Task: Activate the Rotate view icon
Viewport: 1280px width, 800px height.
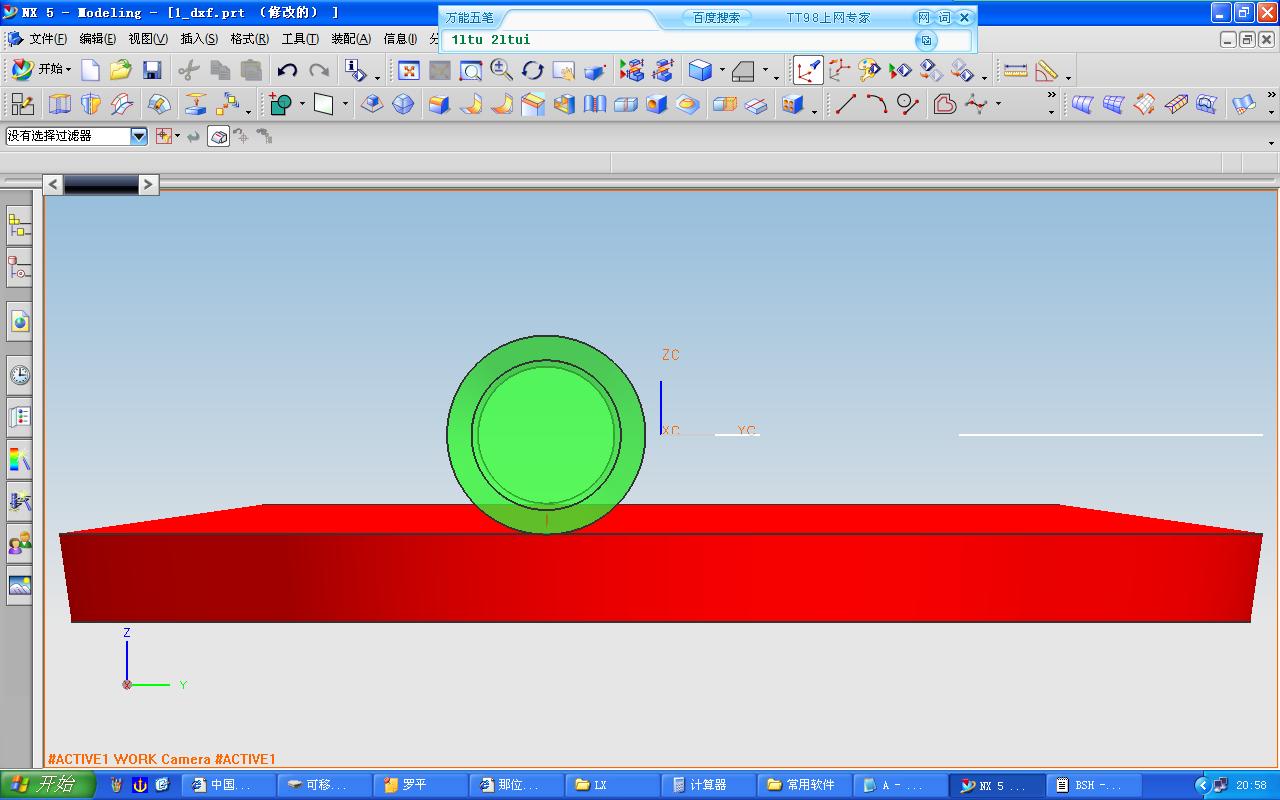Action: tap(533, 70)
